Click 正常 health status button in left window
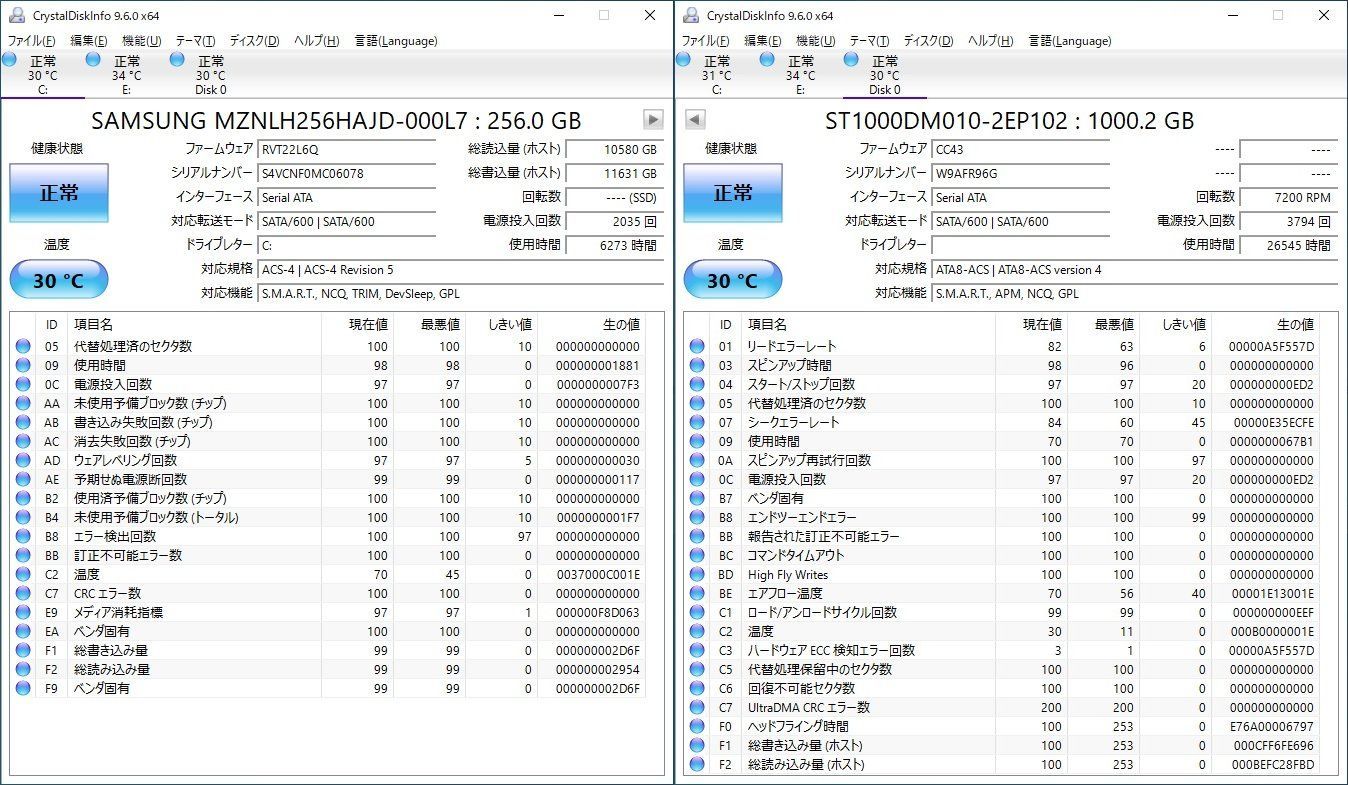The height and width of the screenshot is (785, 1348). (59, 193)
